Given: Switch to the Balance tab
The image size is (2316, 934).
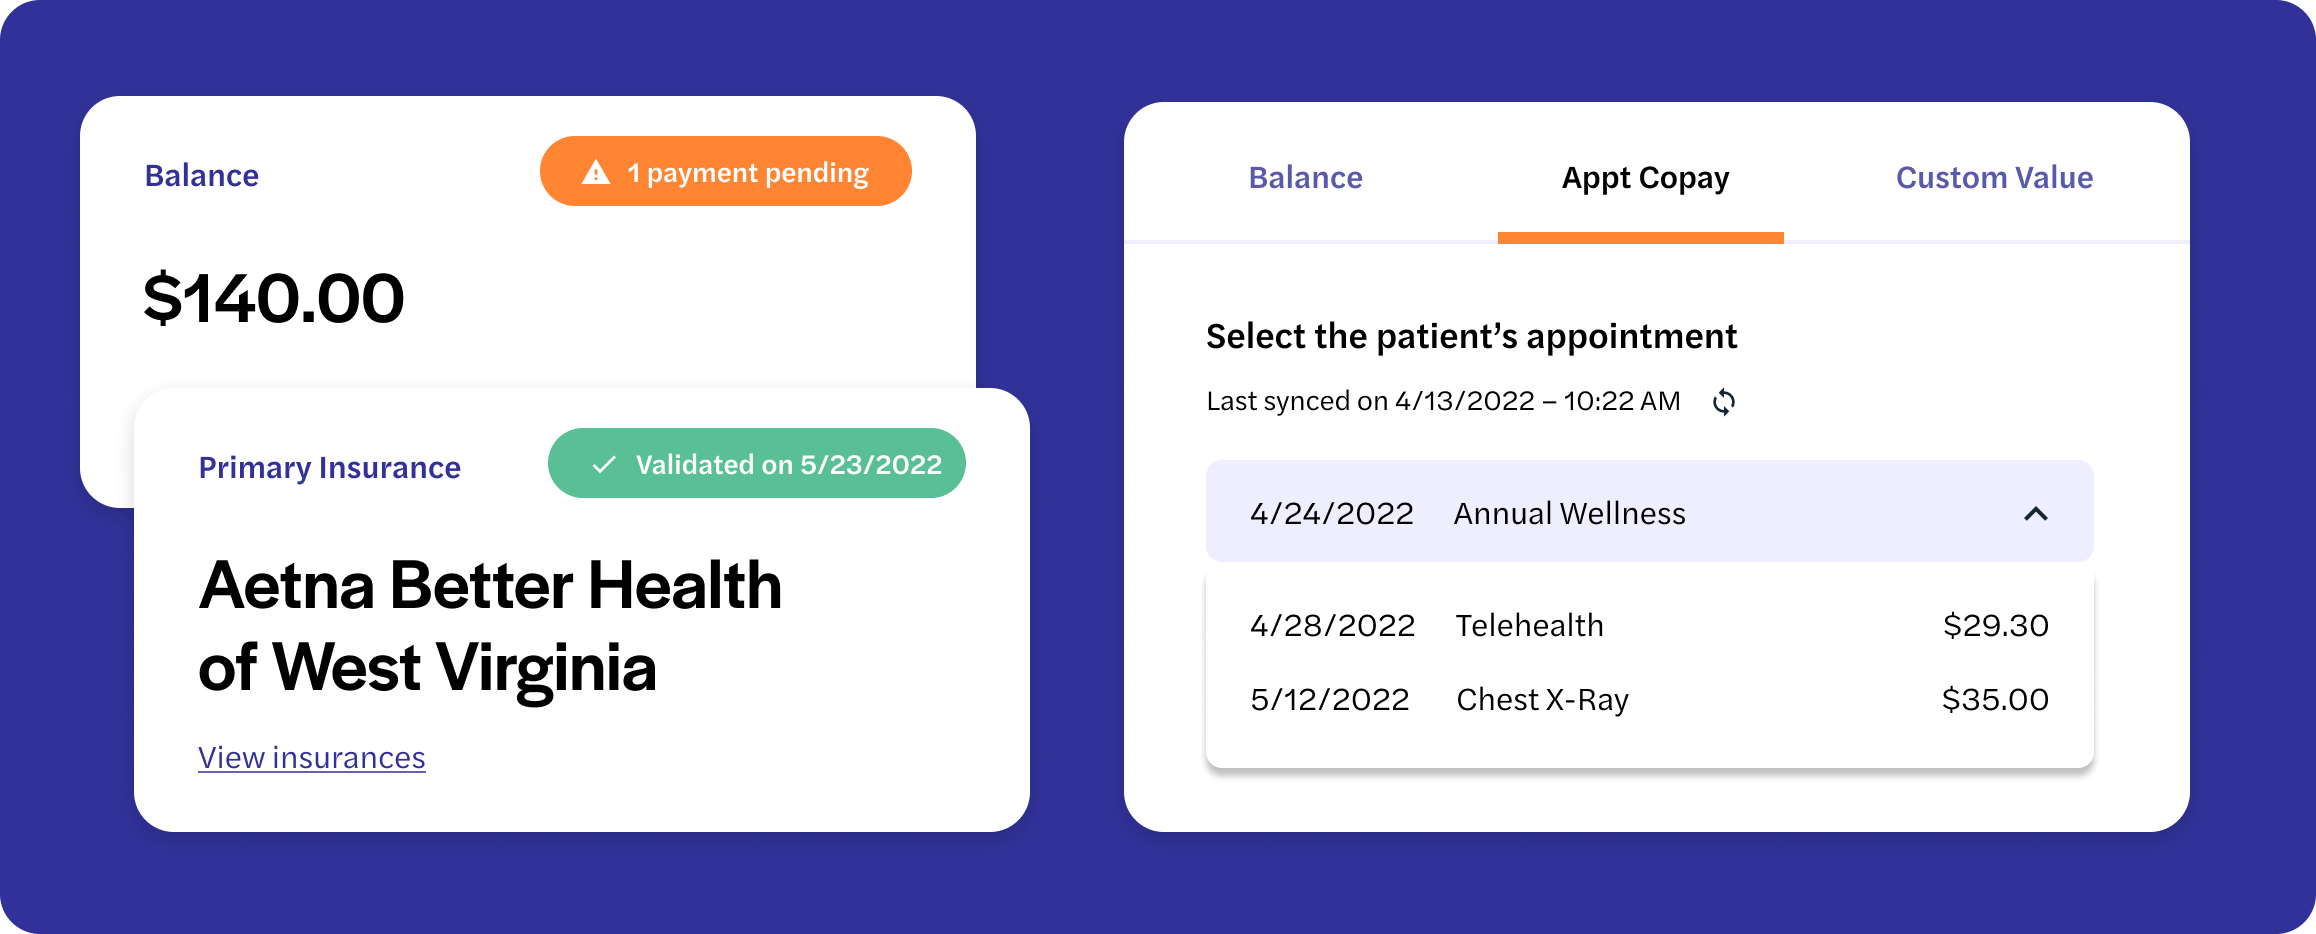Looking at the screenshot, I should (1305, 177).
